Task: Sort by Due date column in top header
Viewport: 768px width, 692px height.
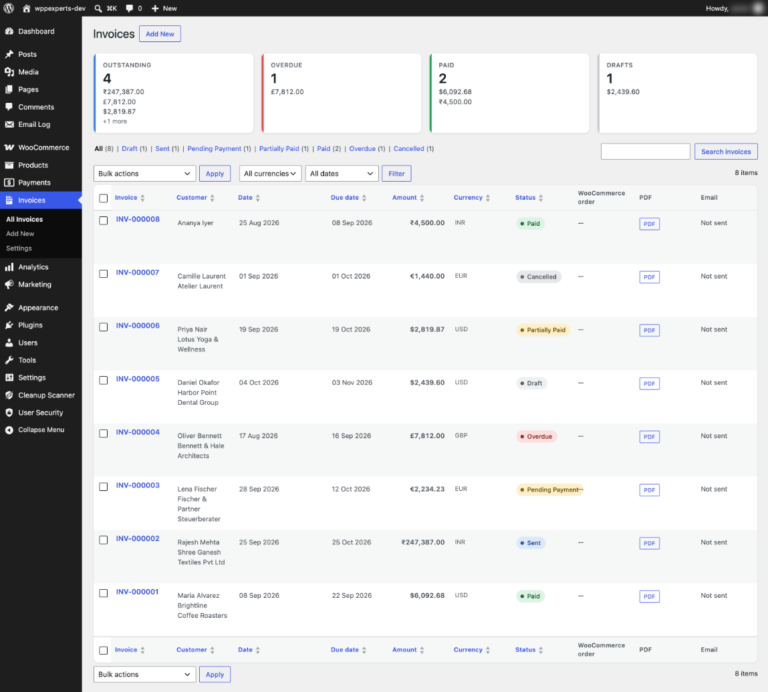Action: (348, 198)
